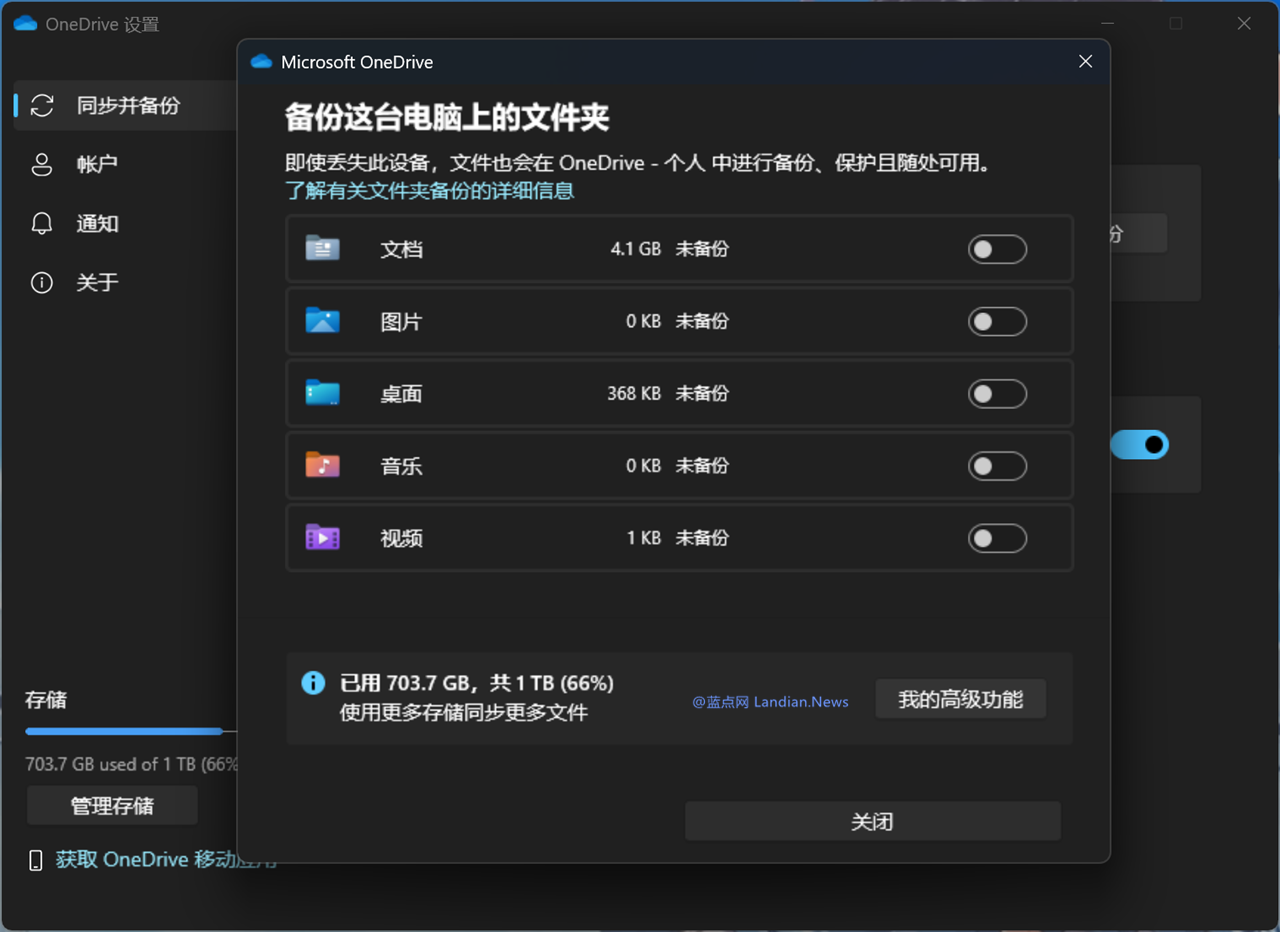Open the 获取 OneDrive 移动应用 link
This screenshot has height=932, width=1280.
click(x=166, y=859)
